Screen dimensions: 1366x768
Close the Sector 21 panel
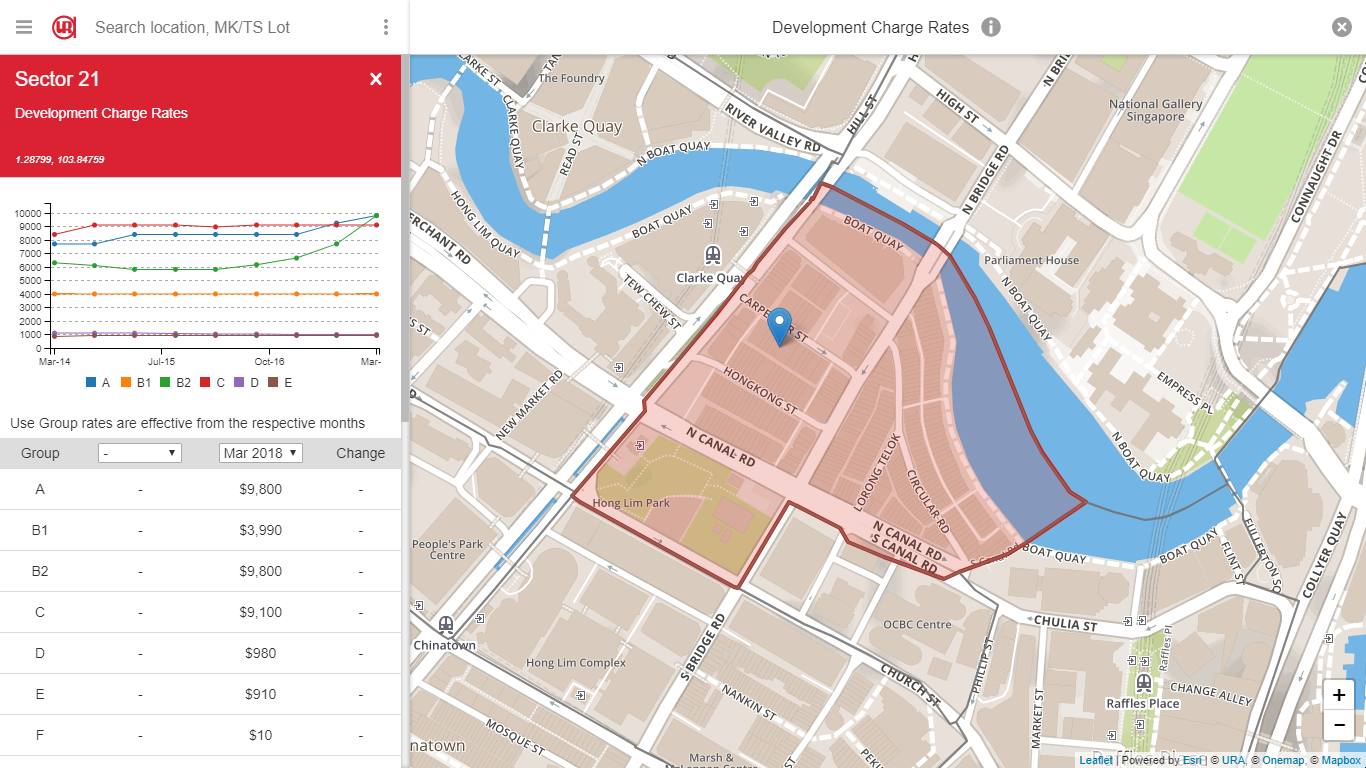click(x=376, y=79)
